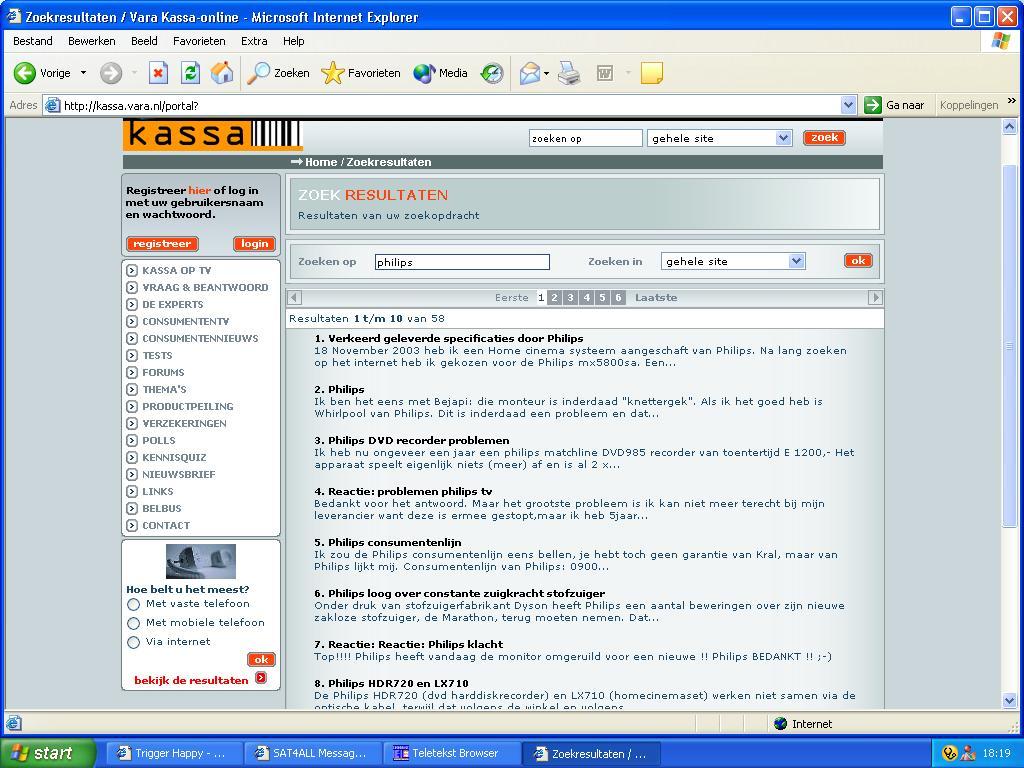Click the FORUMS bullet icon
The image size is (1024, 768).
point(132,372)
